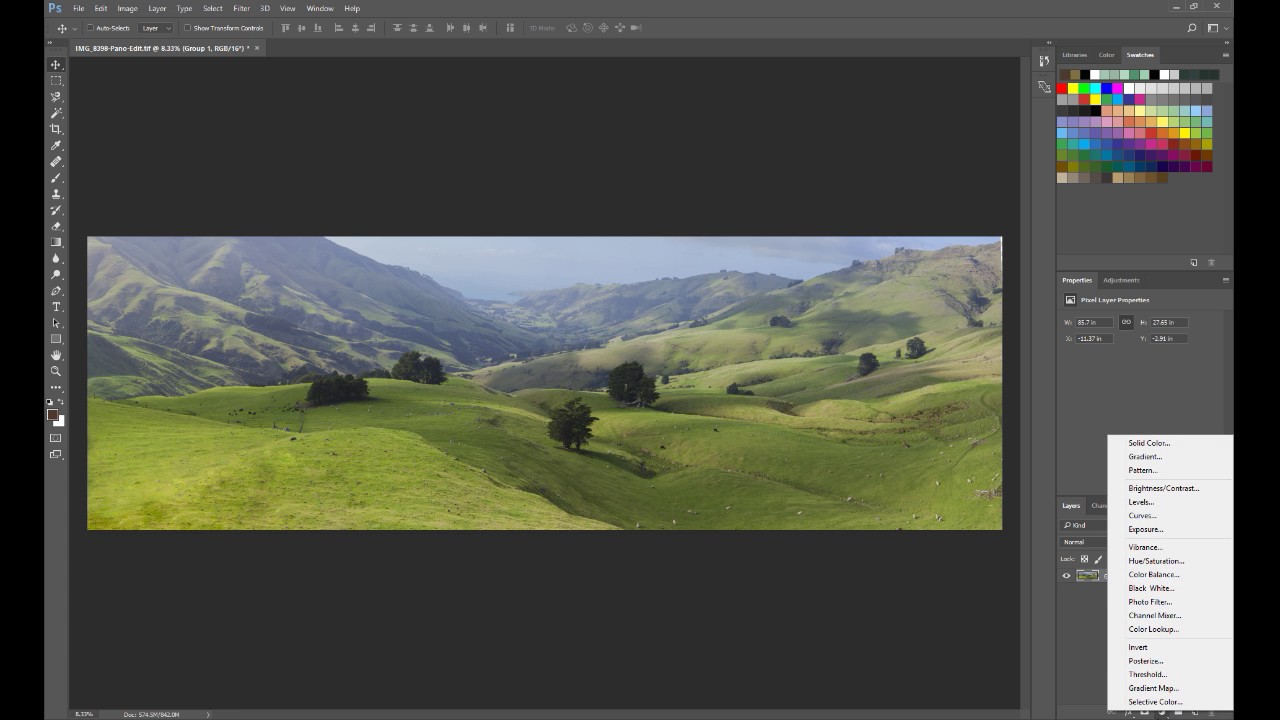Open the Image menu
1280x720 pixels.
pyautogui.click(x=127, y=8)
